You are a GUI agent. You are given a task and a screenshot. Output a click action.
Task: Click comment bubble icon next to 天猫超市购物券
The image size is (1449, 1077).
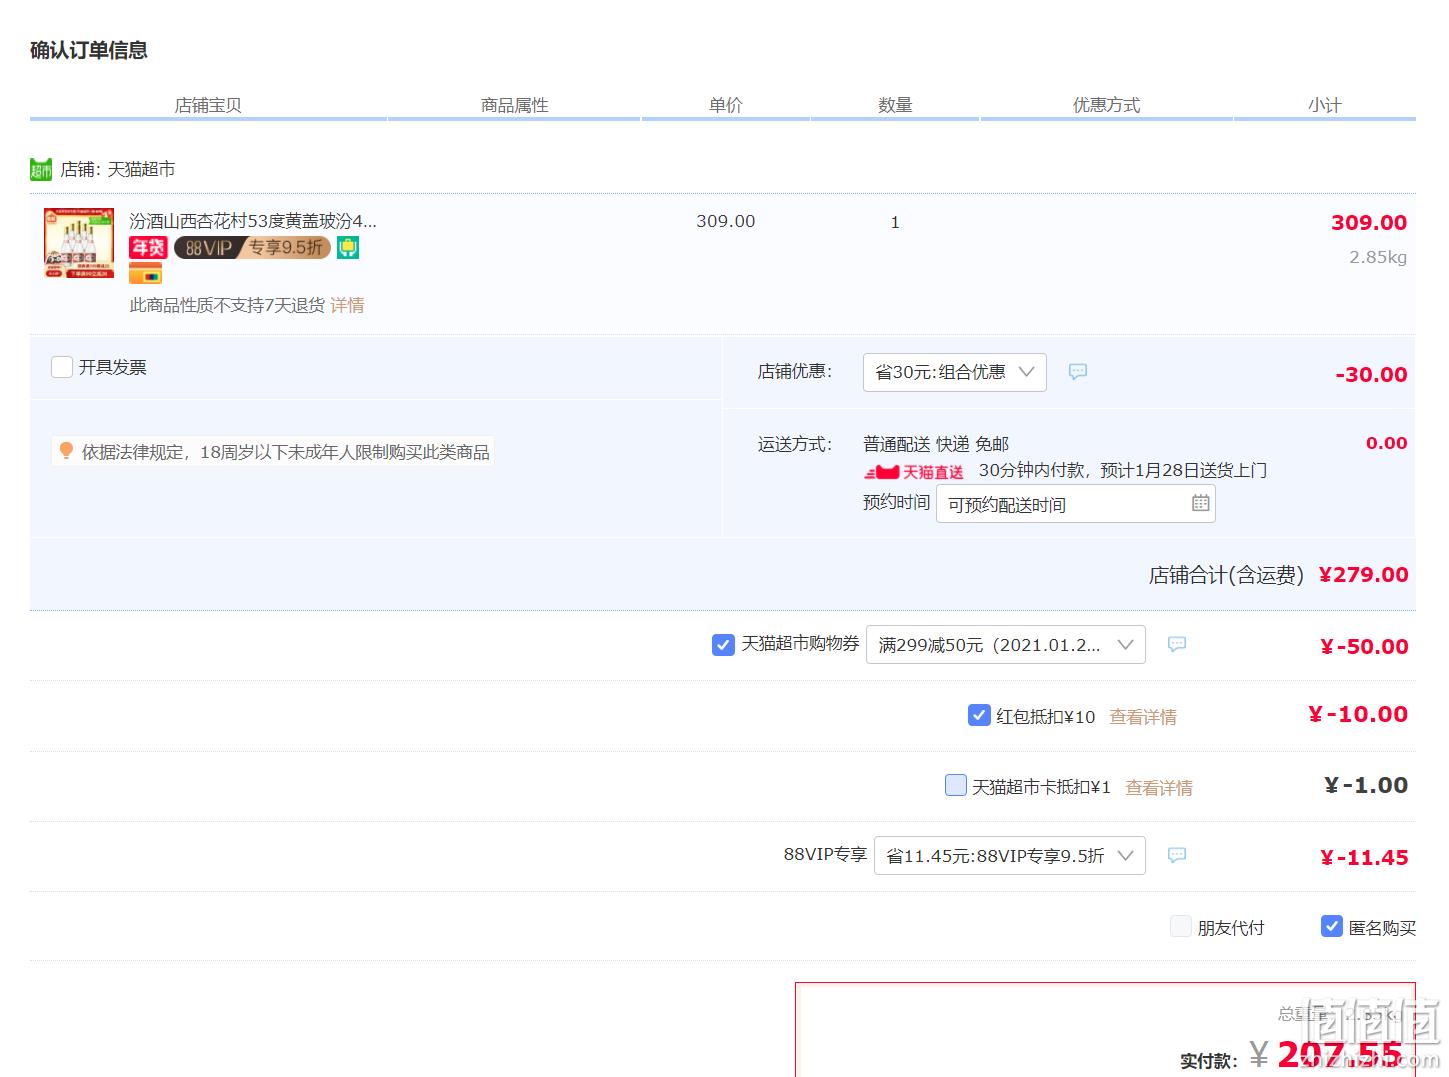(x=1177, y=645)
